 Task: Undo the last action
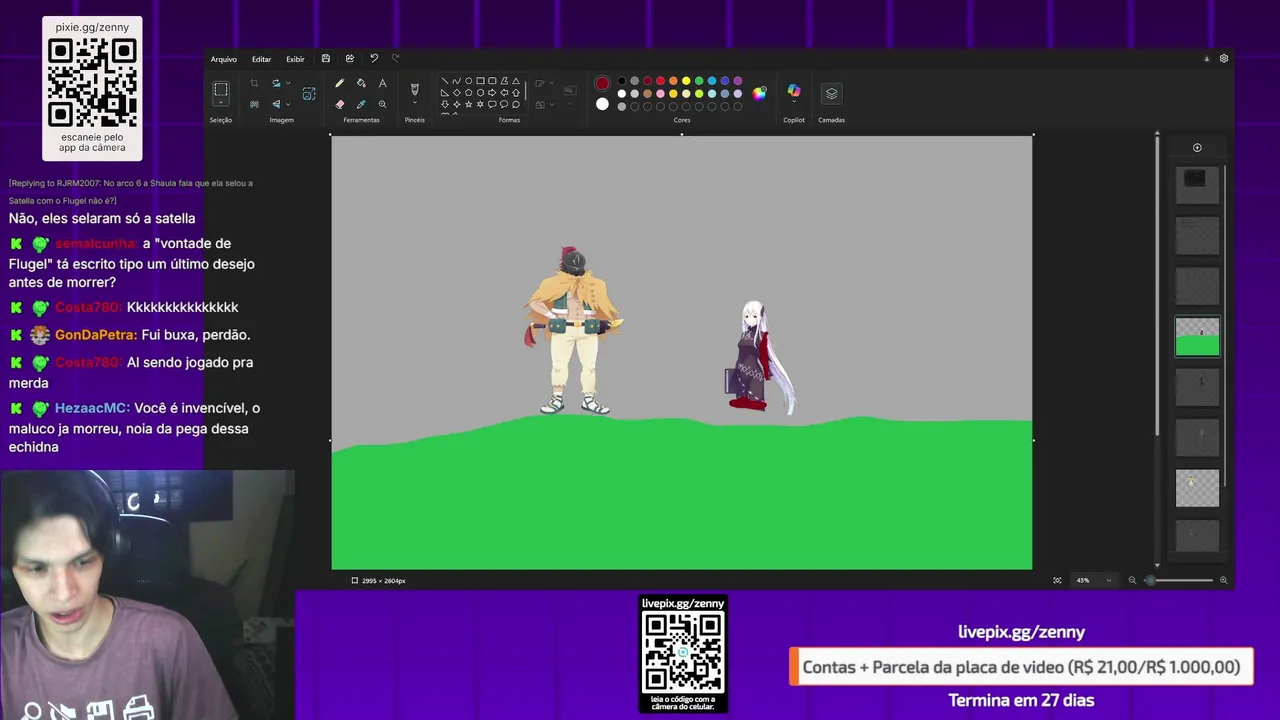point(374,58)
